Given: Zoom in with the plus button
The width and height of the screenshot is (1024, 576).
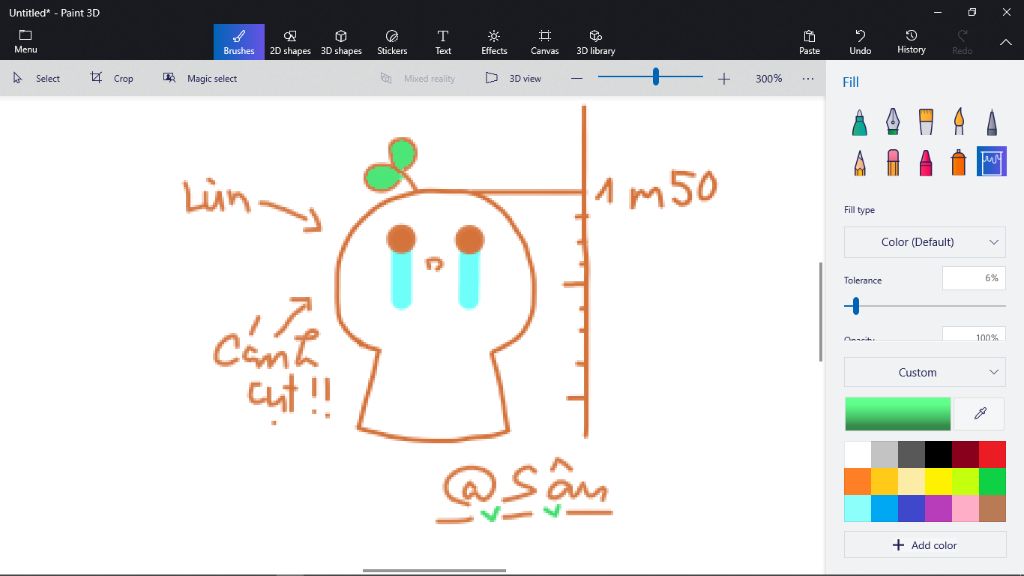Looking at the screenshot, I should (x=724, y=78).
